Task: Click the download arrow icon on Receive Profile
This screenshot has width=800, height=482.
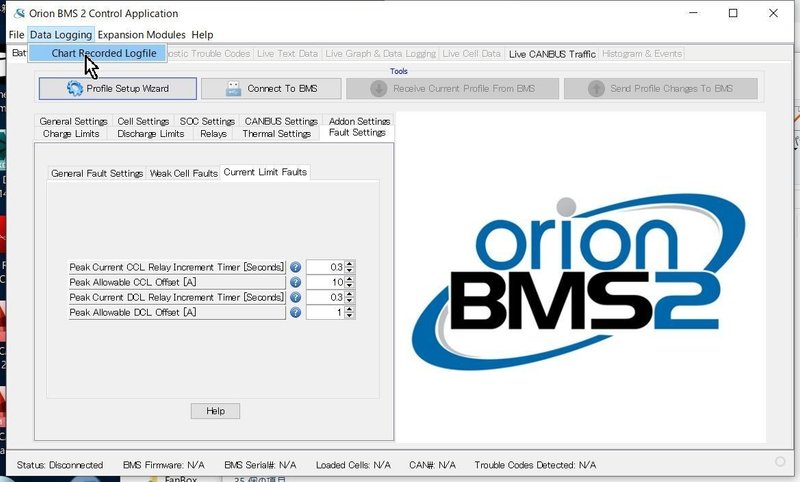Action: tap(379, 89)
